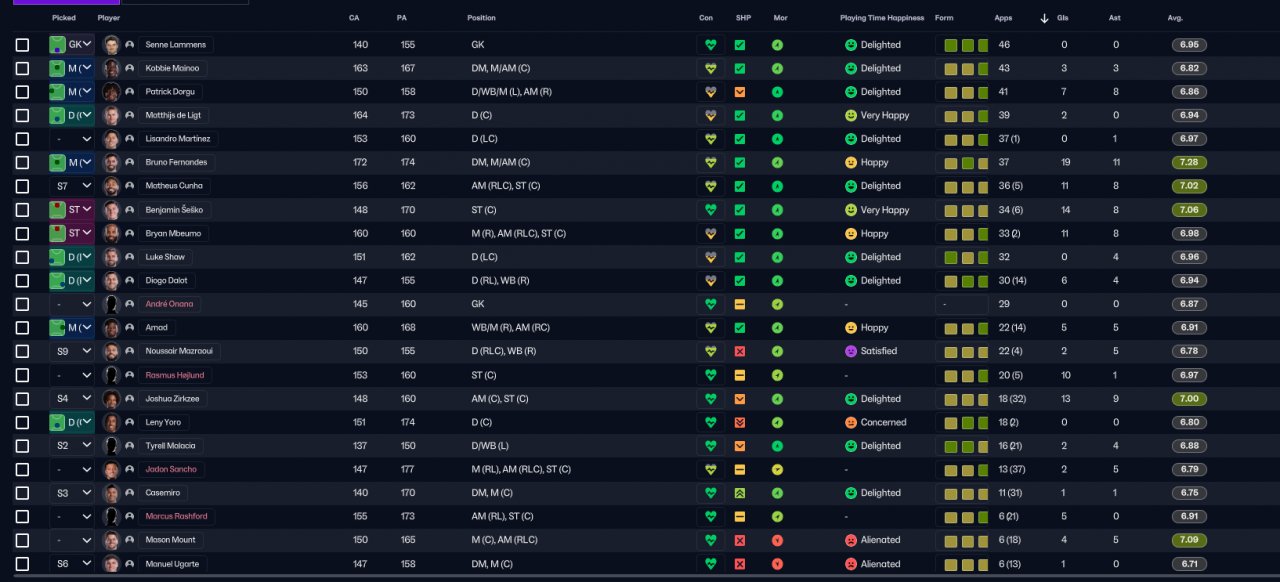Viewport: 1280px width, 582px height.
Task: Tick the checkbox for Matthijs de Ligt
Action: click(22, 115)
